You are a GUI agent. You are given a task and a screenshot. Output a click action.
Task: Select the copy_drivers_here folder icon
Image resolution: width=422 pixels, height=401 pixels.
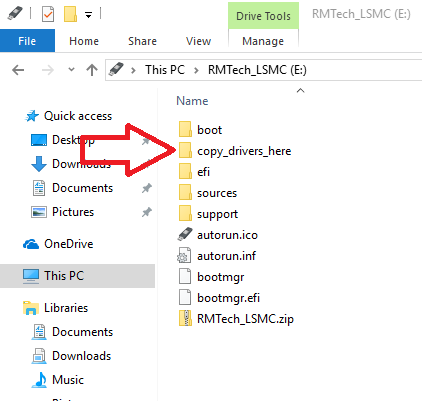[185, 151]
